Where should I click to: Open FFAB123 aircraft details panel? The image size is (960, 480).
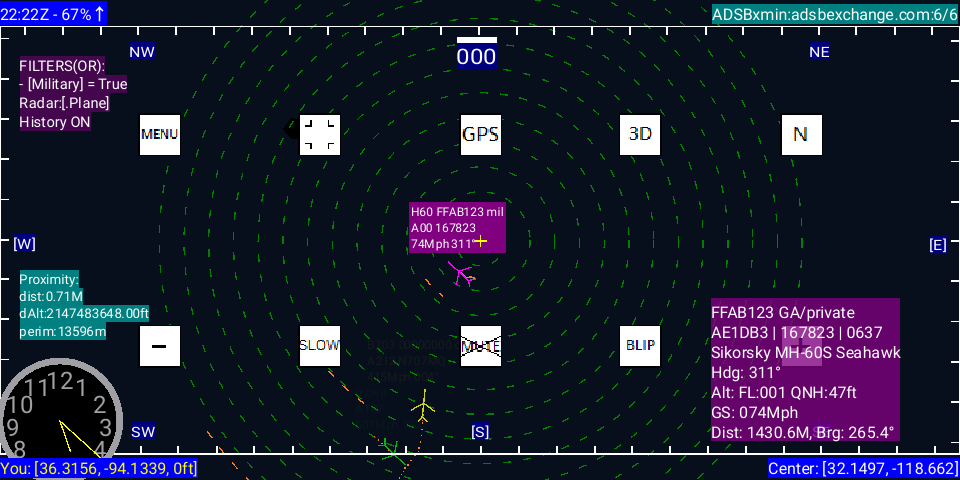(x=805, y=371)
